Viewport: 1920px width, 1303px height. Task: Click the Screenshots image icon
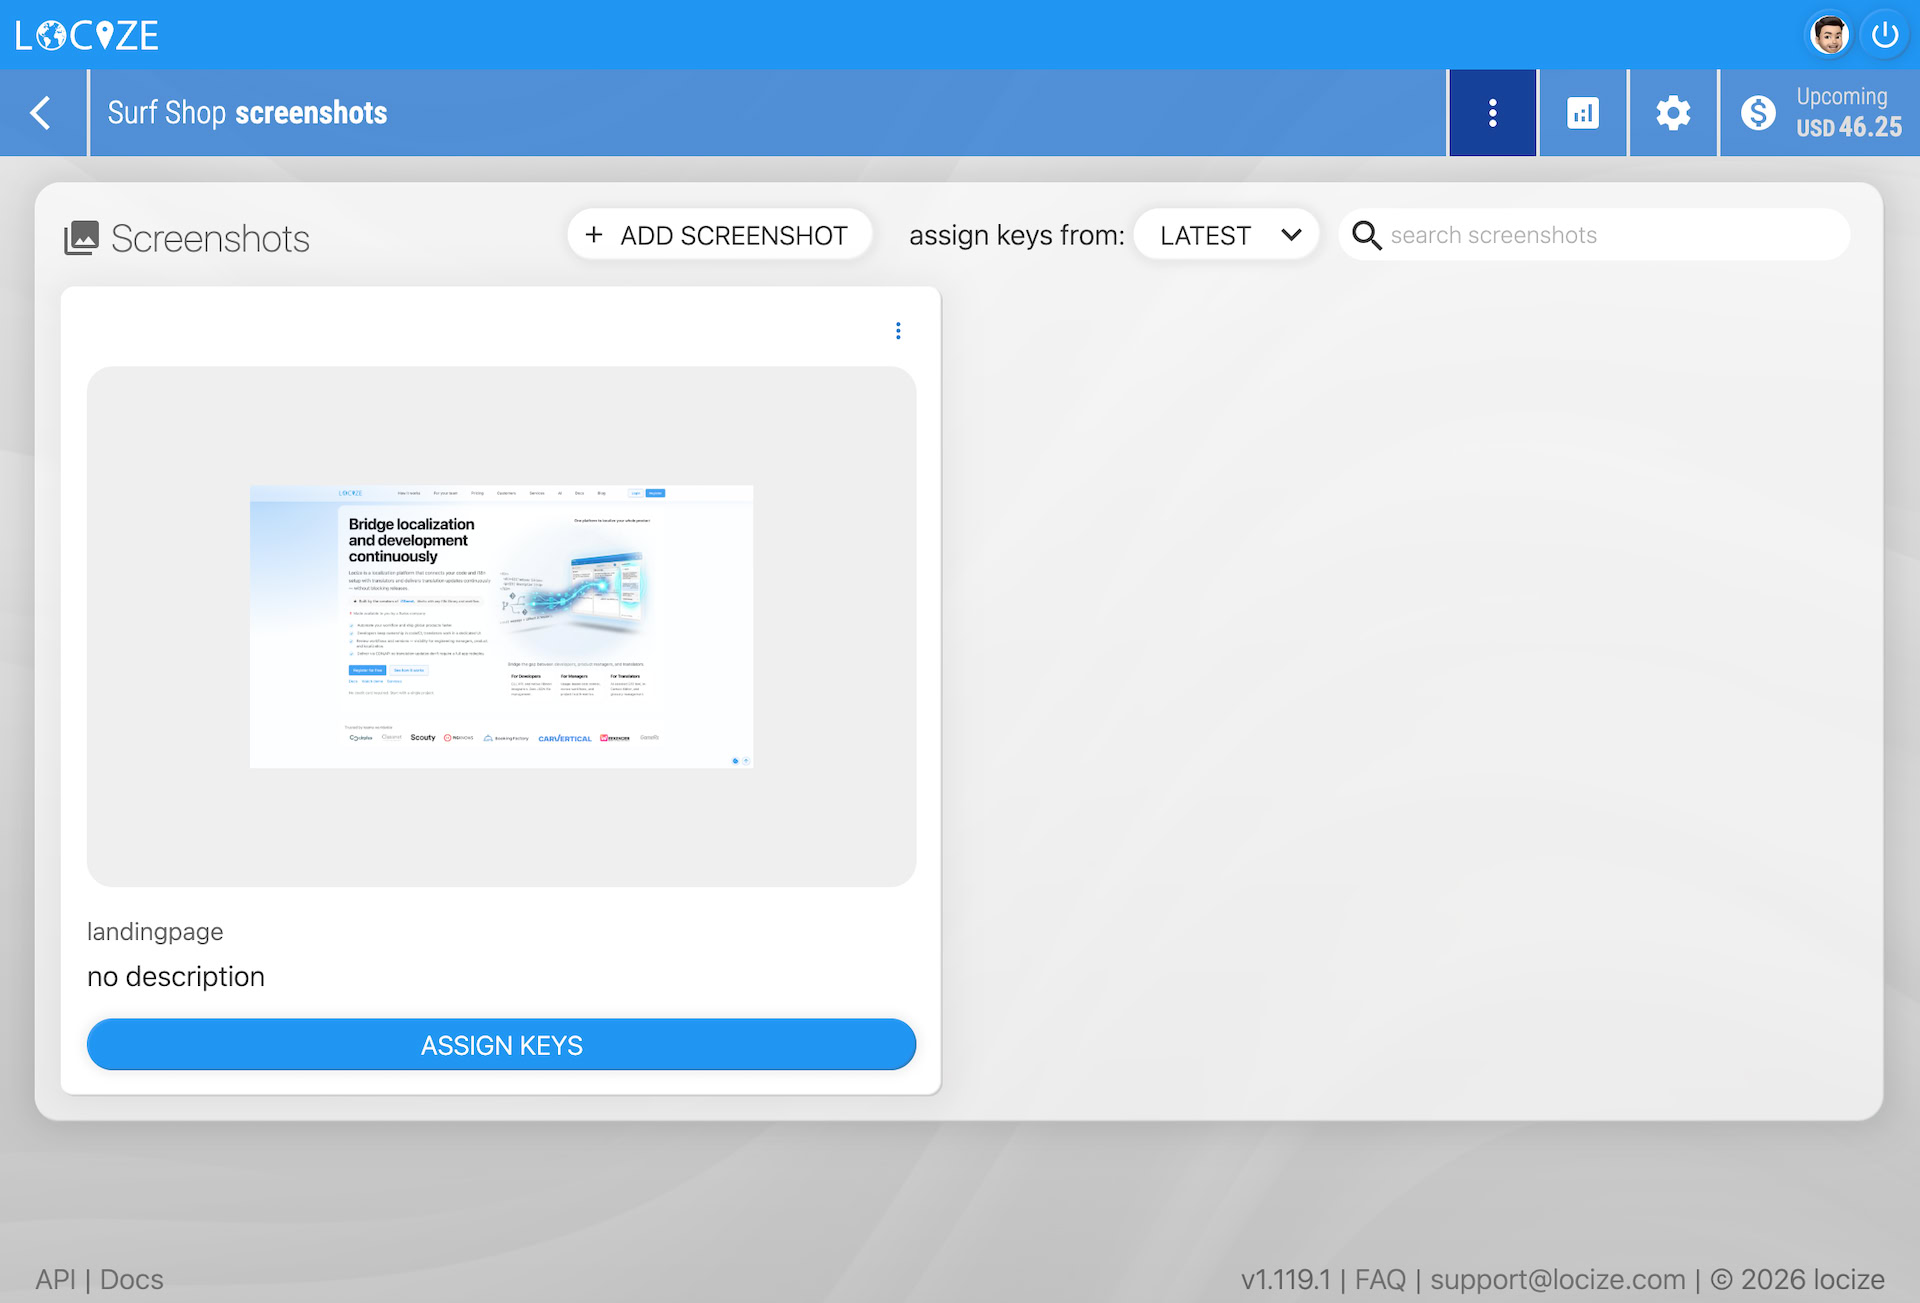click(x=82, y=238)
